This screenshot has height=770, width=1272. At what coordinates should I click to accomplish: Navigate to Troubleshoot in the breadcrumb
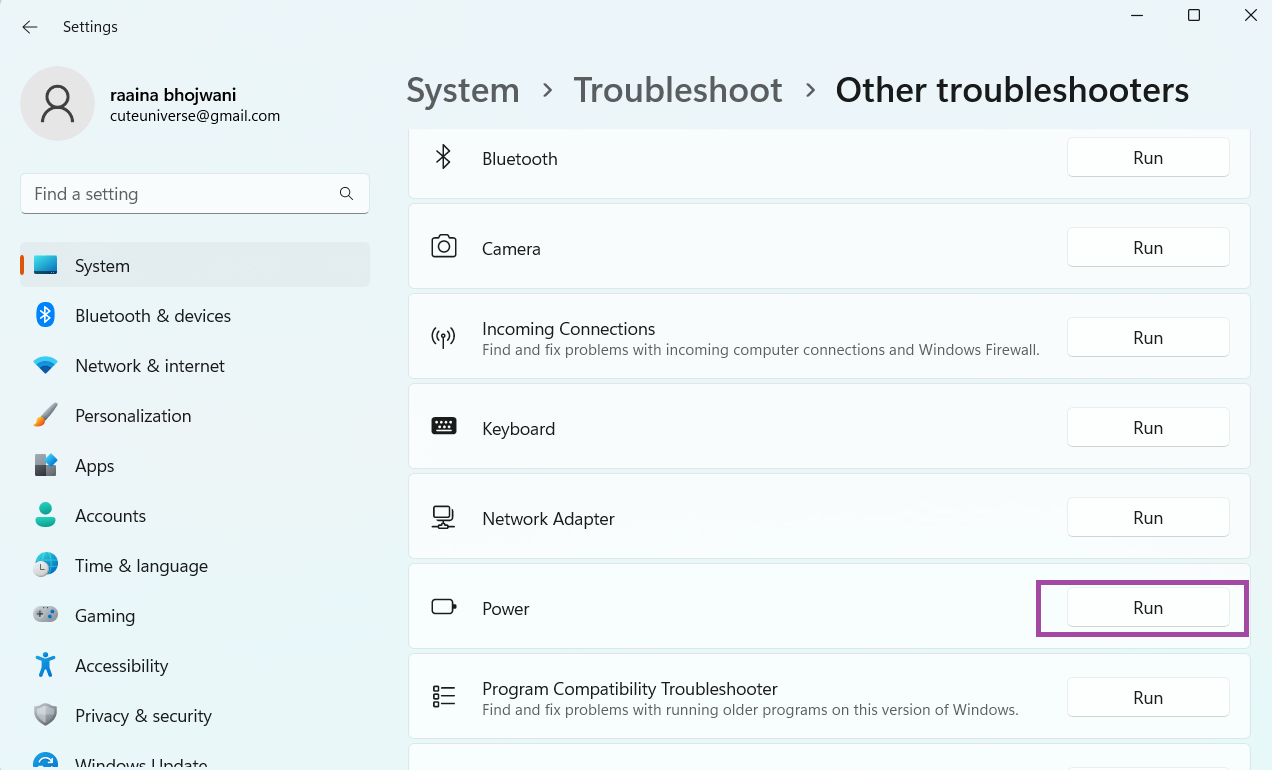[x=677, y=90]
